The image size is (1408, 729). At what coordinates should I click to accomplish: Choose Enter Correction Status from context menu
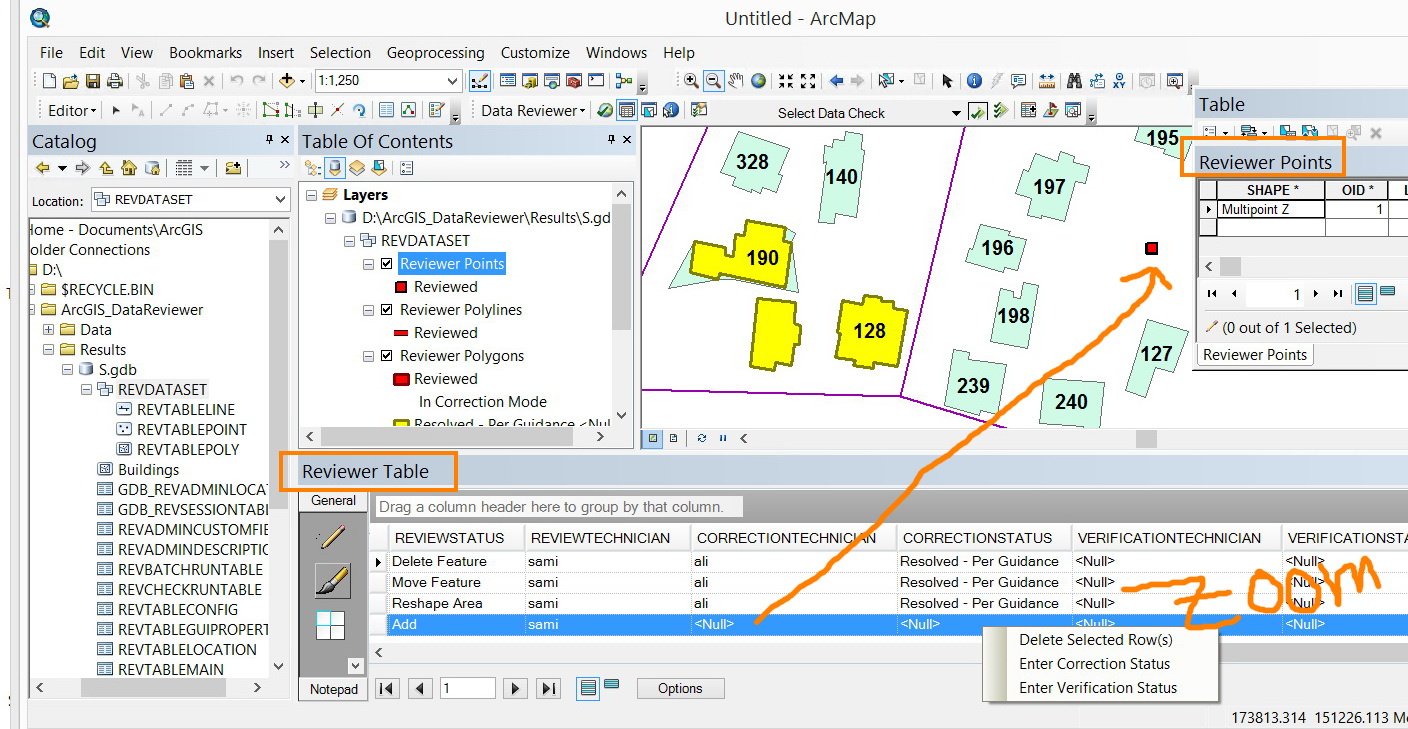tap(1094, 664)
